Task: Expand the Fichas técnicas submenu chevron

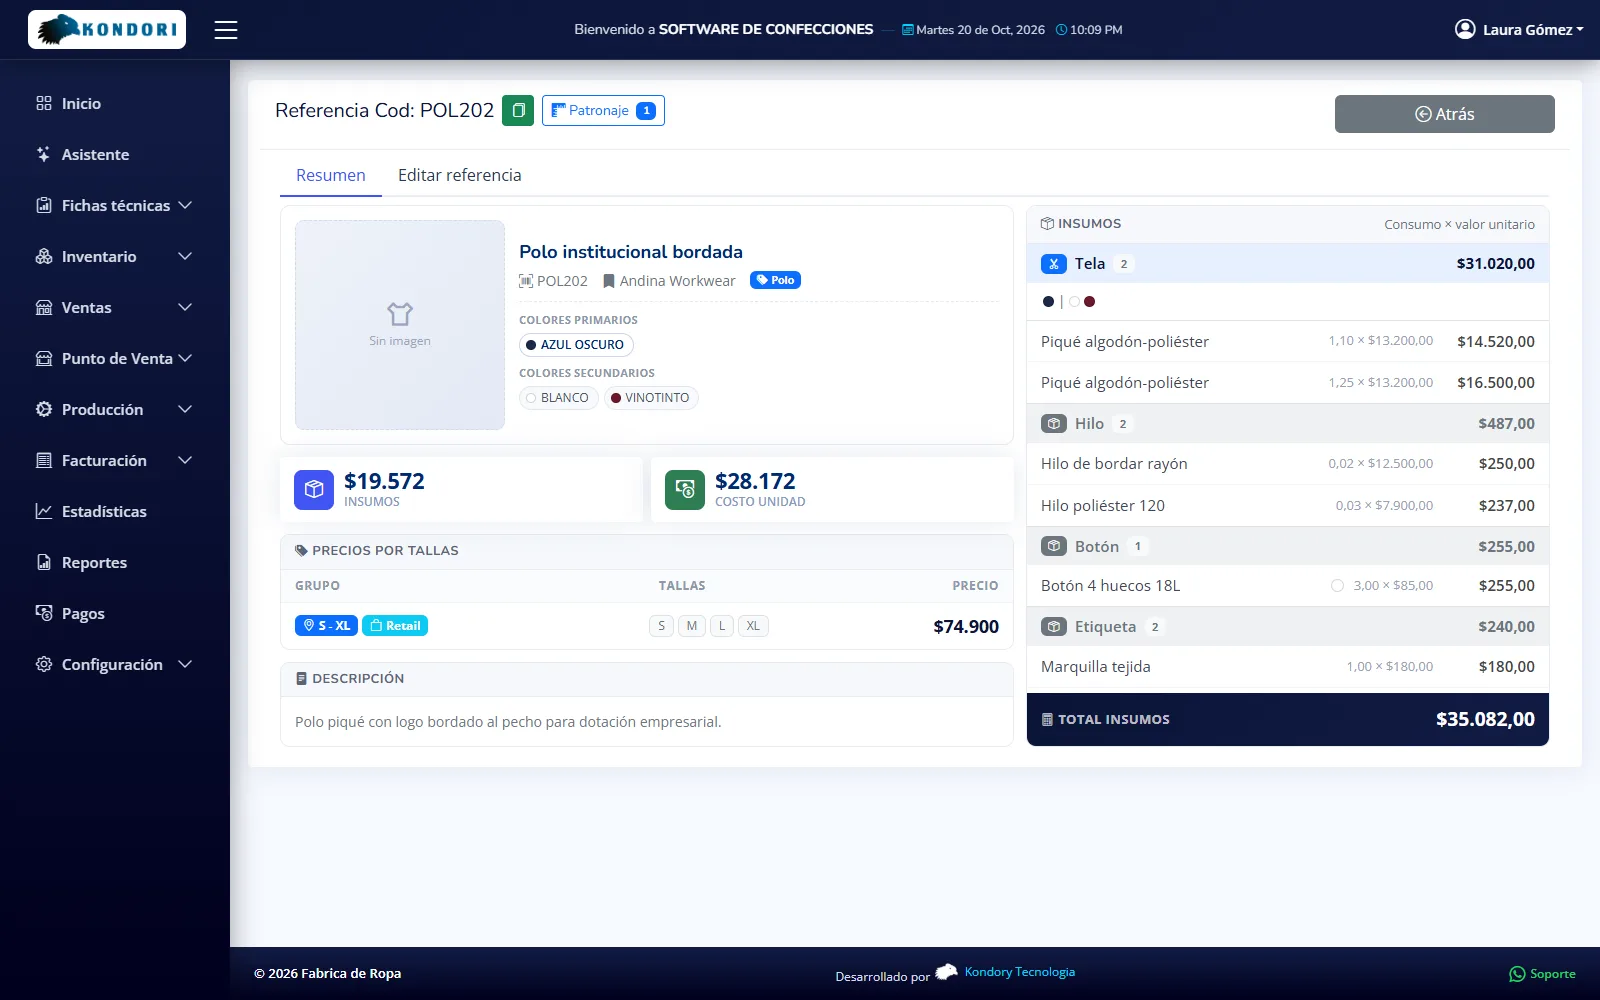Action: click(185, 205)
